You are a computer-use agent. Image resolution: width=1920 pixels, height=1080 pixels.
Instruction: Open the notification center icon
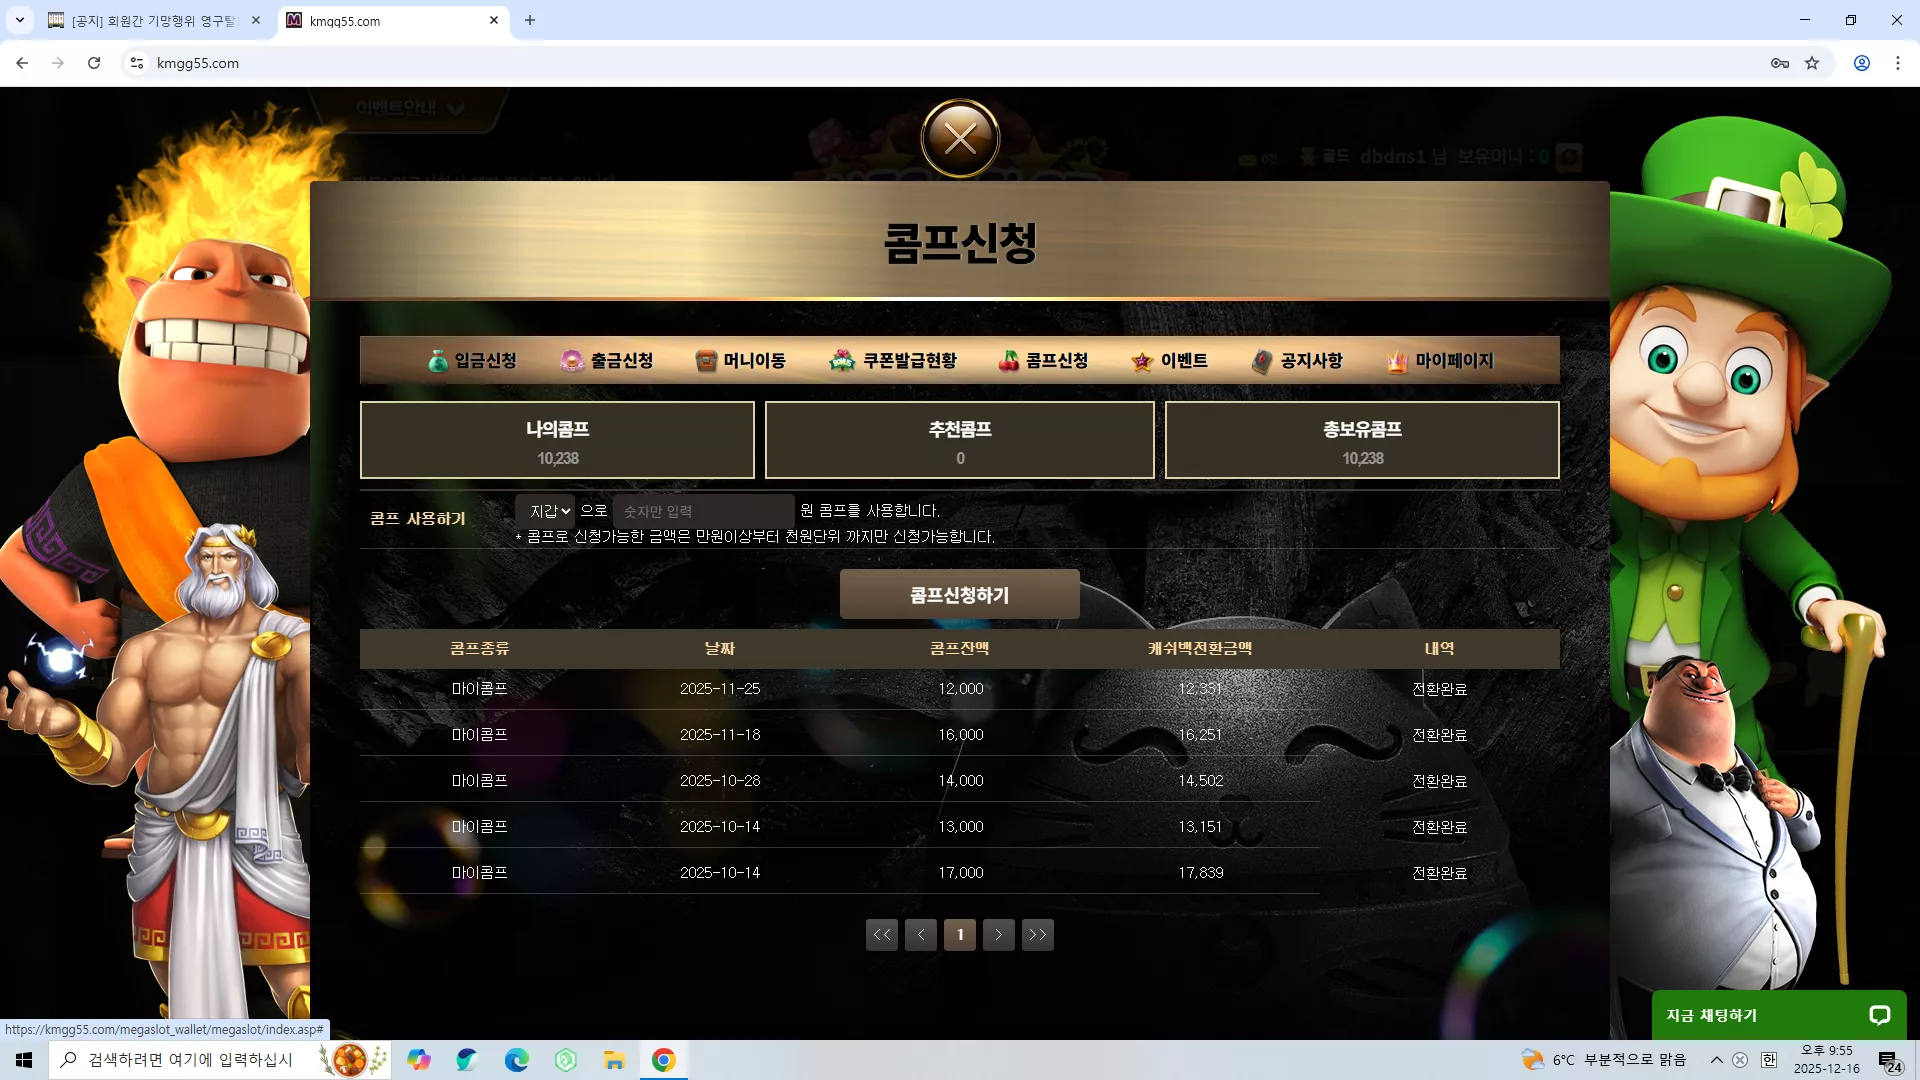tap(1889, 1061)
